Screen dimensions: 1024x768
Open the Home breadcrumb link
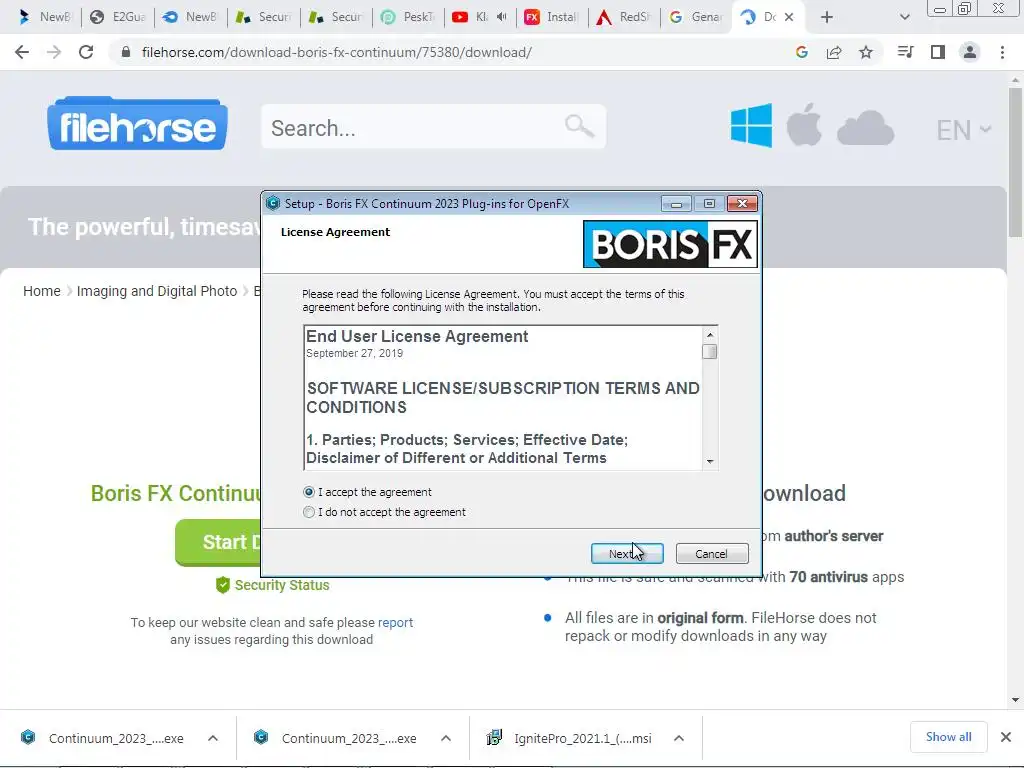pos(42,291)
